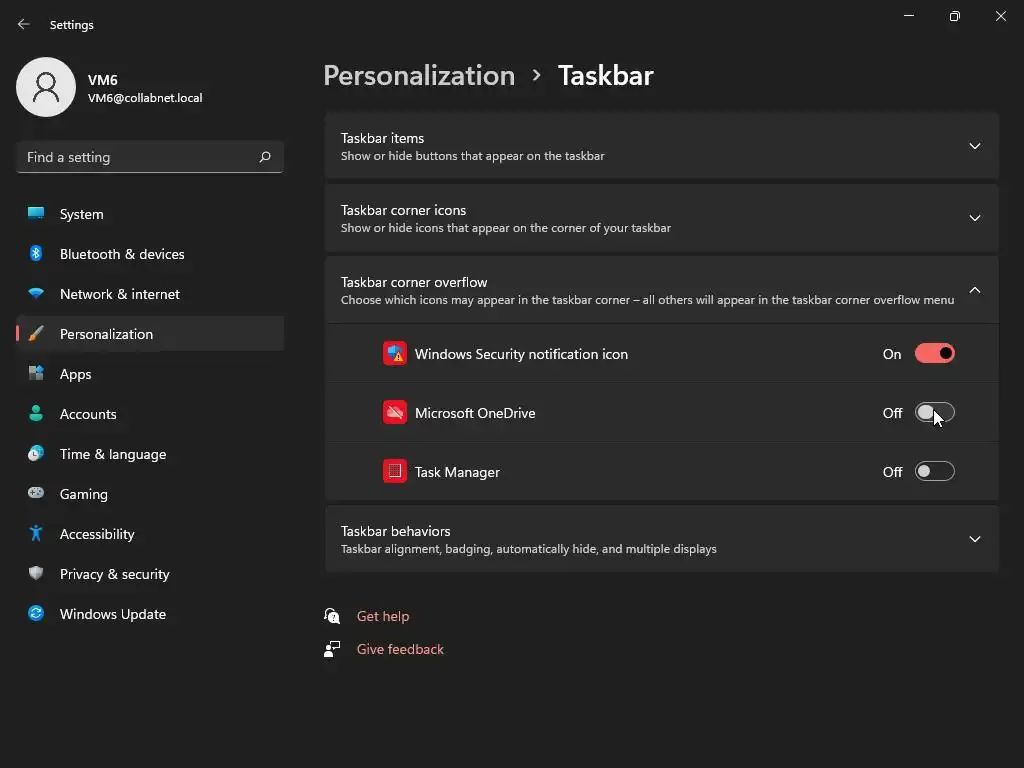The width and height of the screenshot is (1024, 768).
Task: Open the Get help link
Action: 383,616
